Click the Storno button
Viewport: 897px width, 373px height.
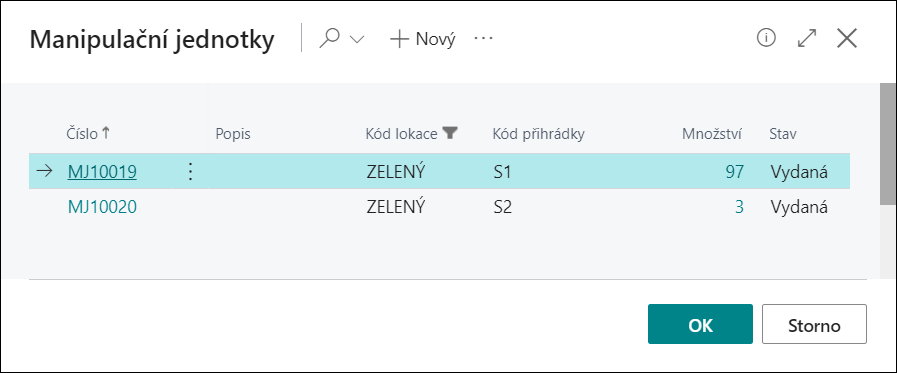pos(814,324)
